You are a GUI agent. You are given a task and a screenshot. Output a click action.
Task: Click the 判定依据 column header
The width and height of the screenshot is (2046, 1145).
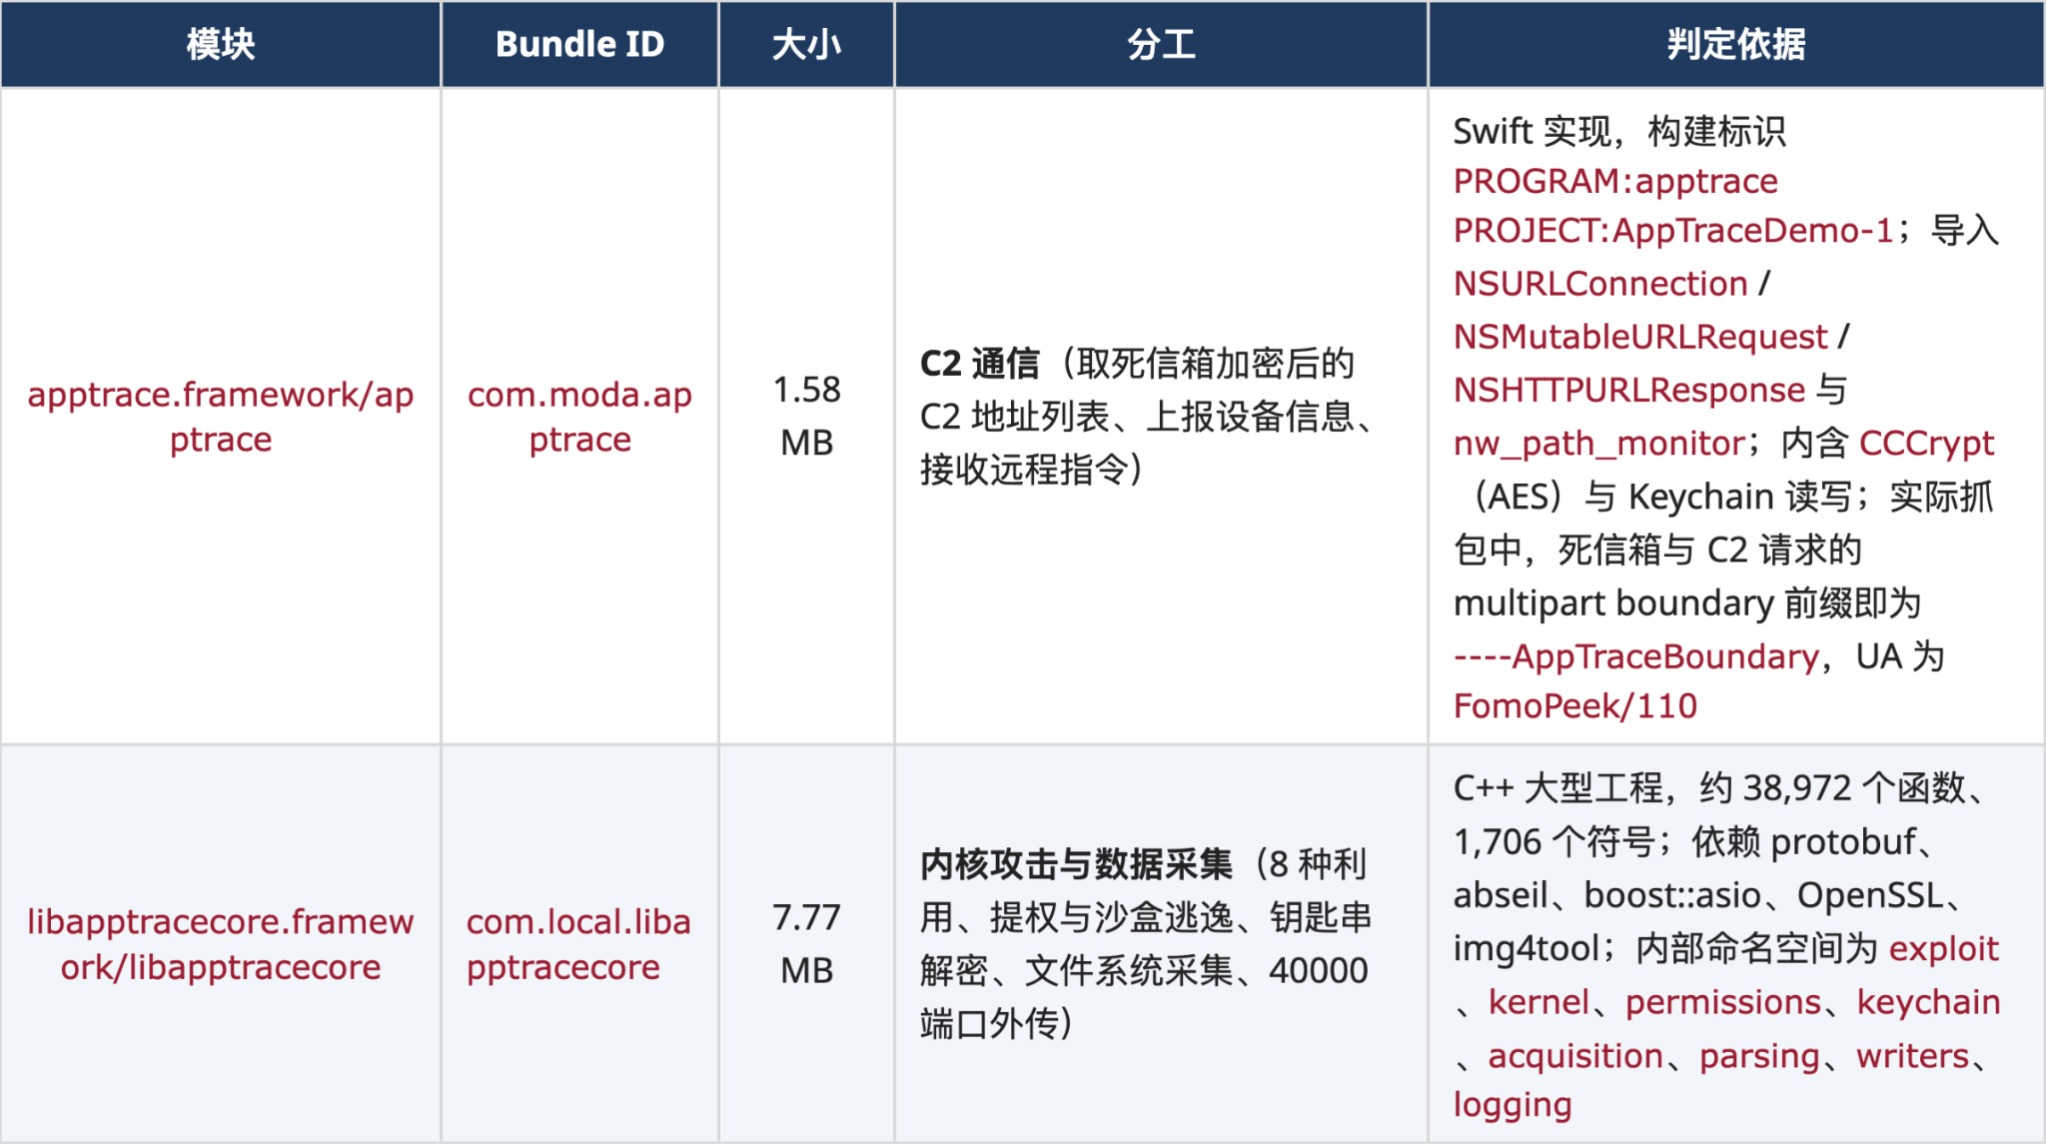click(x=1736, y=44)
